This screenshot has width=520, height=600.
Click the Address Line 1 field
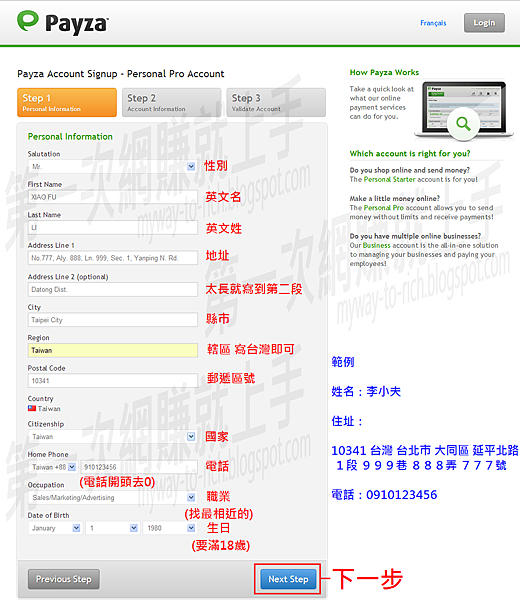pos(112,258)
